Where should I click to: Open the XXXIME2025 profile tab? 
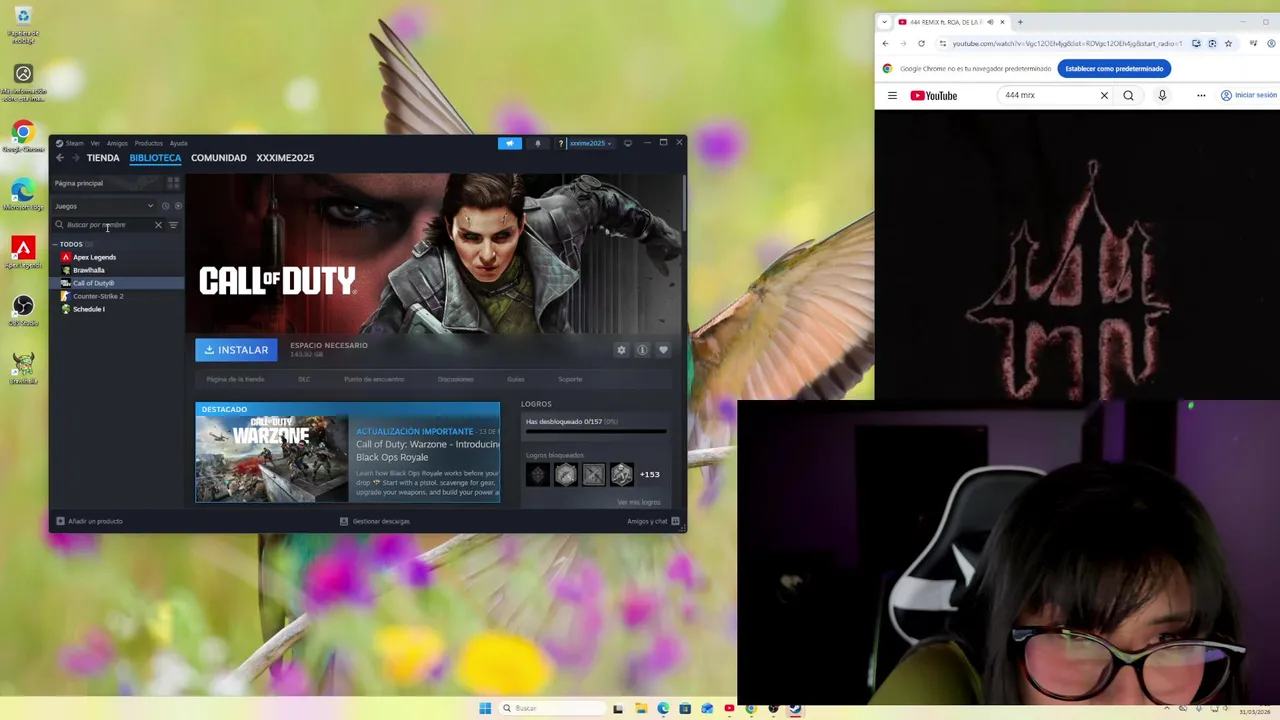[285, 158]
